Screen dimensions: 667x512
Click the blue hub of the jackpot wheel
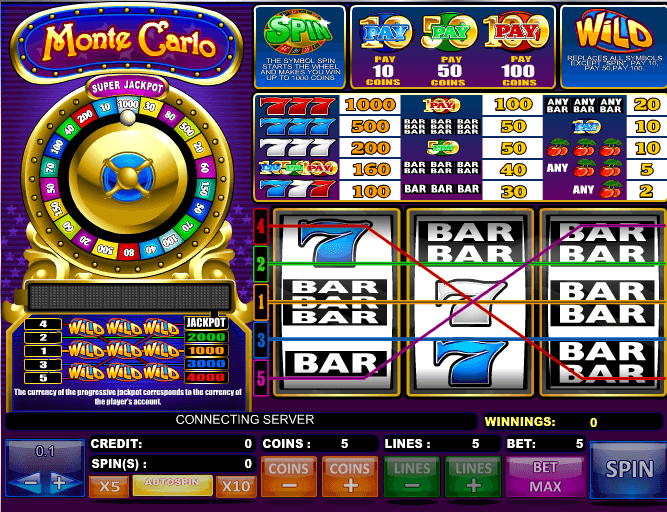tap(128, 177)
